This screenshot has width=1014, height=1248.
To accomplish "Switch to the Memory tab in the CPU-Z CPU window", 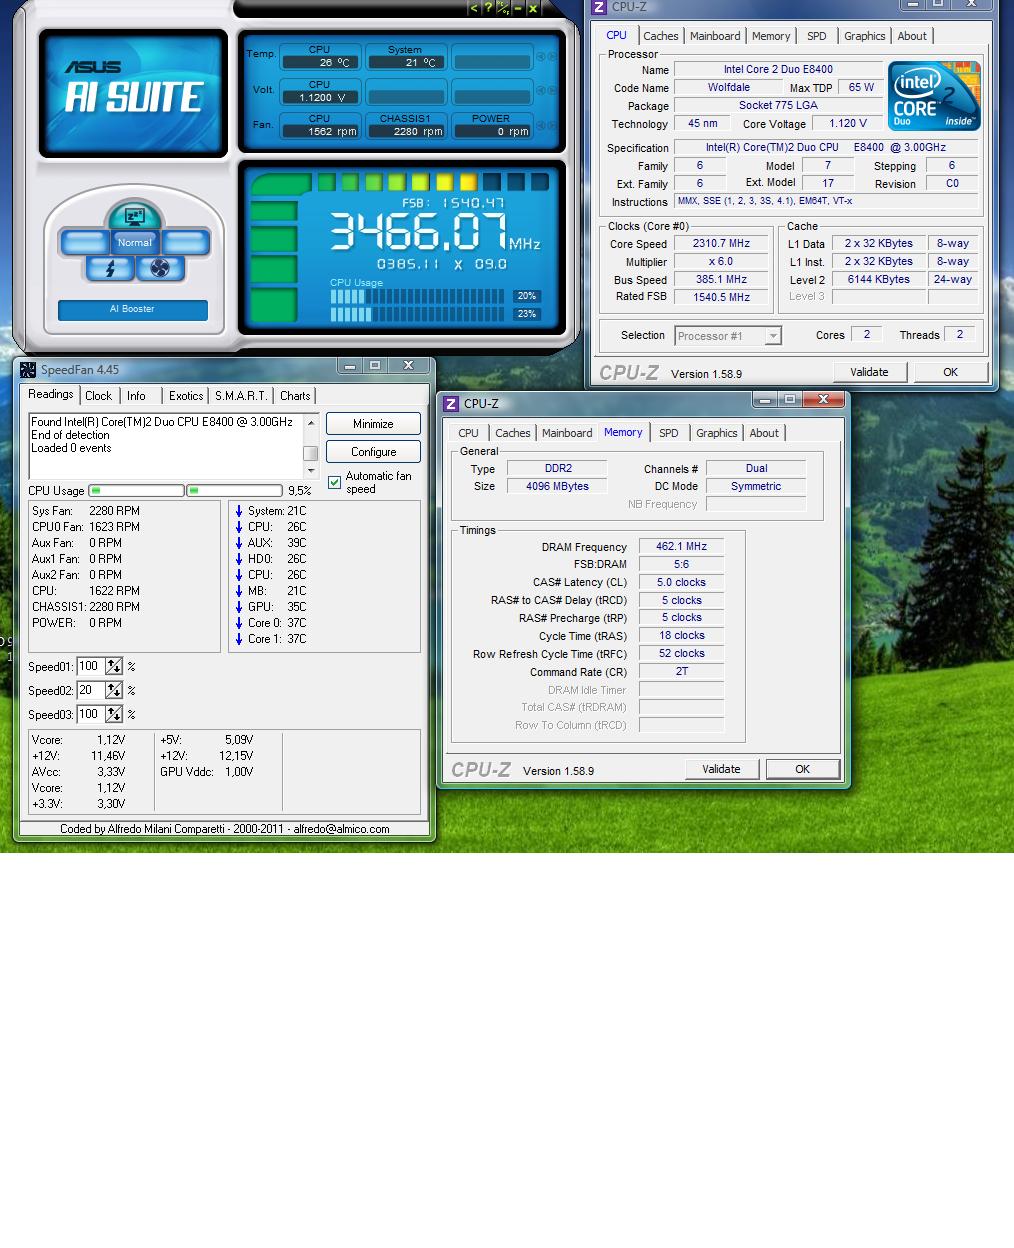I will [x=771, y=36].
